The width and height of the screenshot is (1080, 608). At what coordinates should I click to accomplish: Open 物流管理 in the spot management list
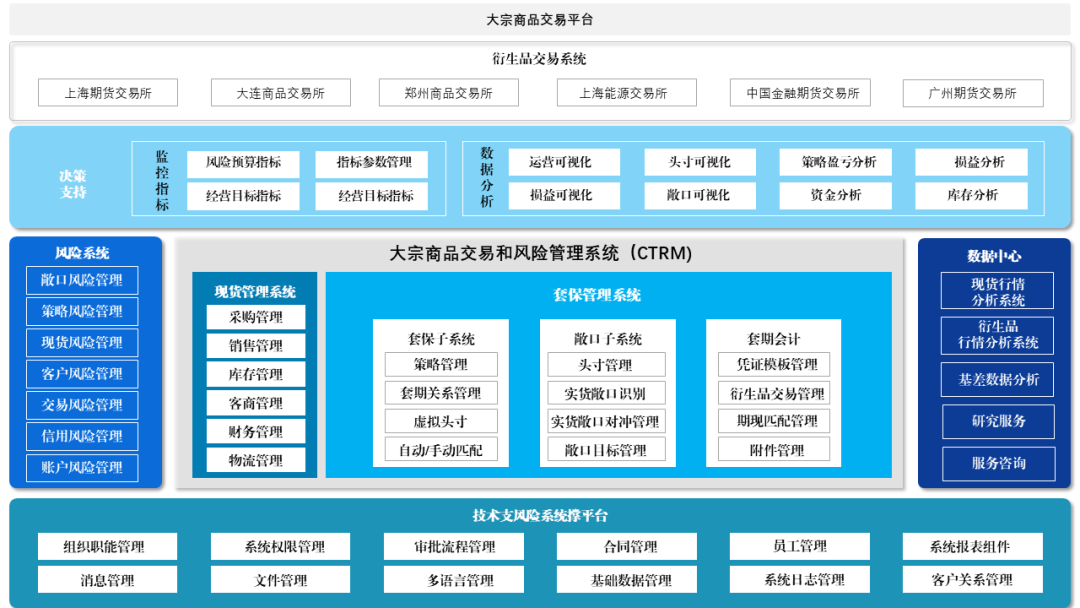253,459
